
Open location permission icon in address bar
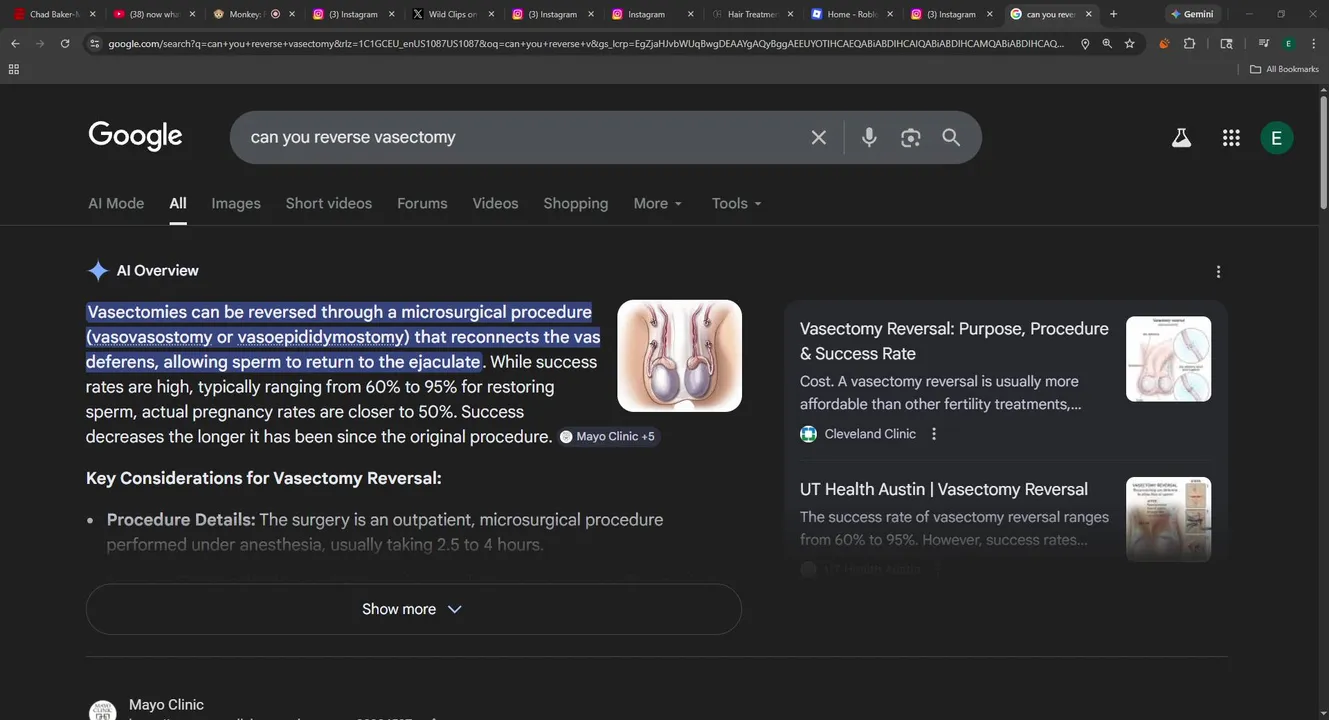coord(1085,44)
